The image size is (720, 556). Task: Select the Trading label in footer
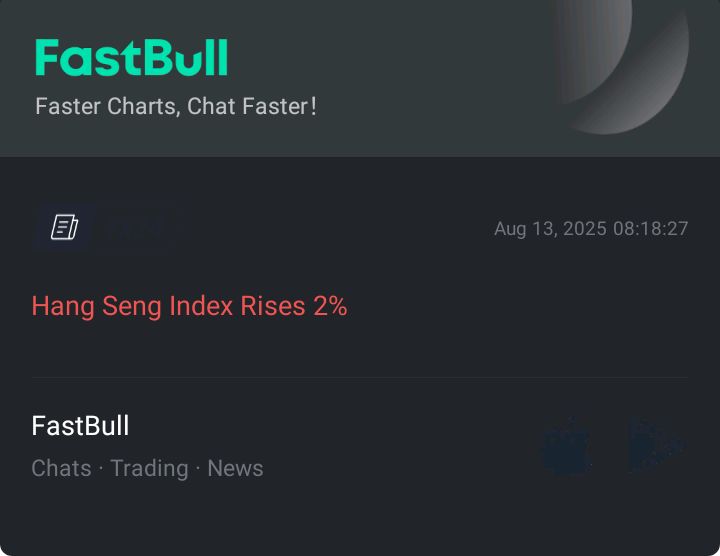pos(150,469)
